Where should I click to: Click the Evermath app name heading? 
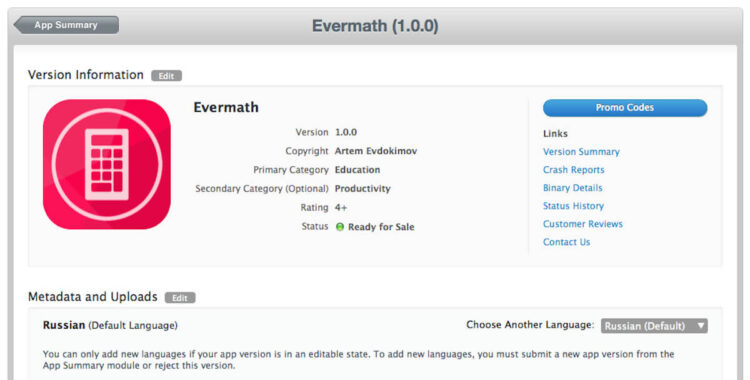(x=226, y=107)
